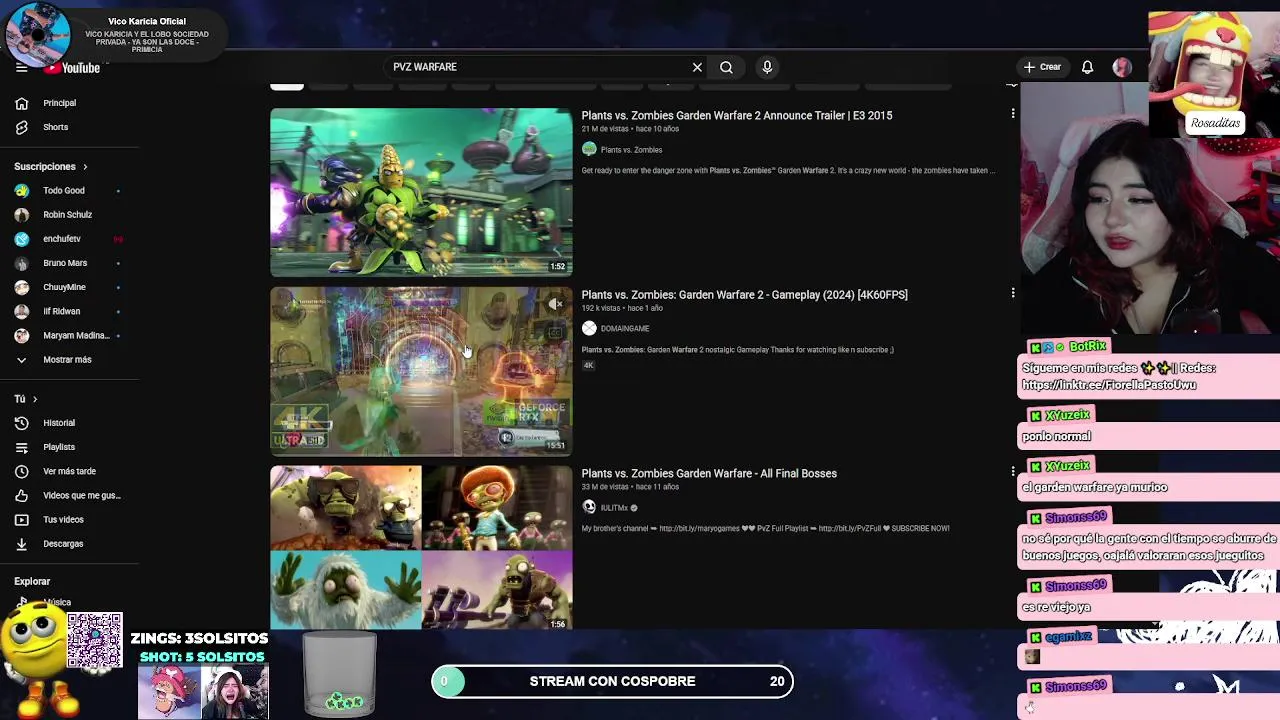Play Garden Warfare 2 Gameplay 2024 thumbnail
Screen dimensions: 1280x720
point(421,371)
